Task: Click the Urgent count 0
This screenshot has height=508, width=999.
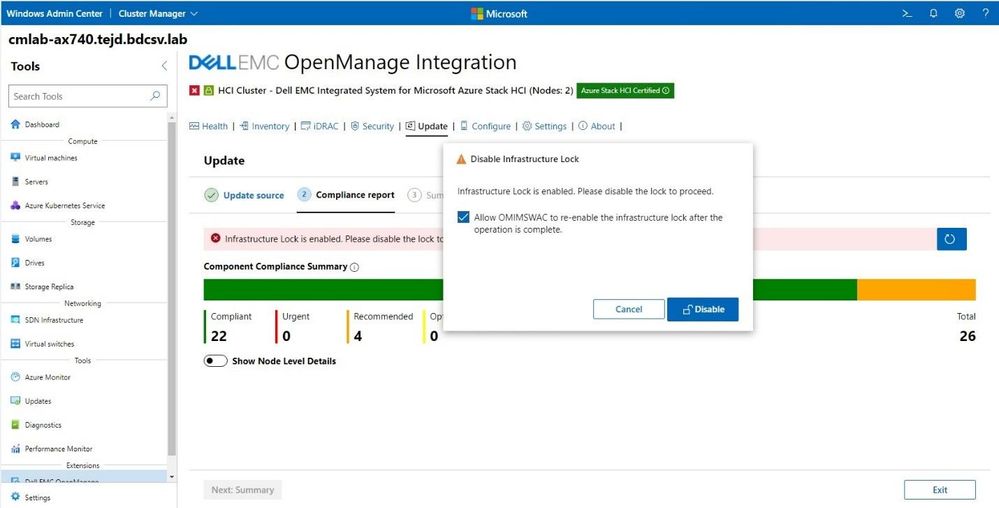Action: coord(286,336)
